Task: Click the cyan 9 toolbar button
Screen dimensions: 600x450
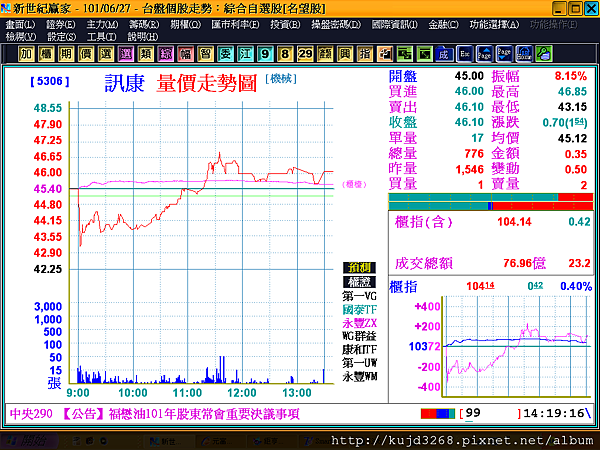Action: 265,54
